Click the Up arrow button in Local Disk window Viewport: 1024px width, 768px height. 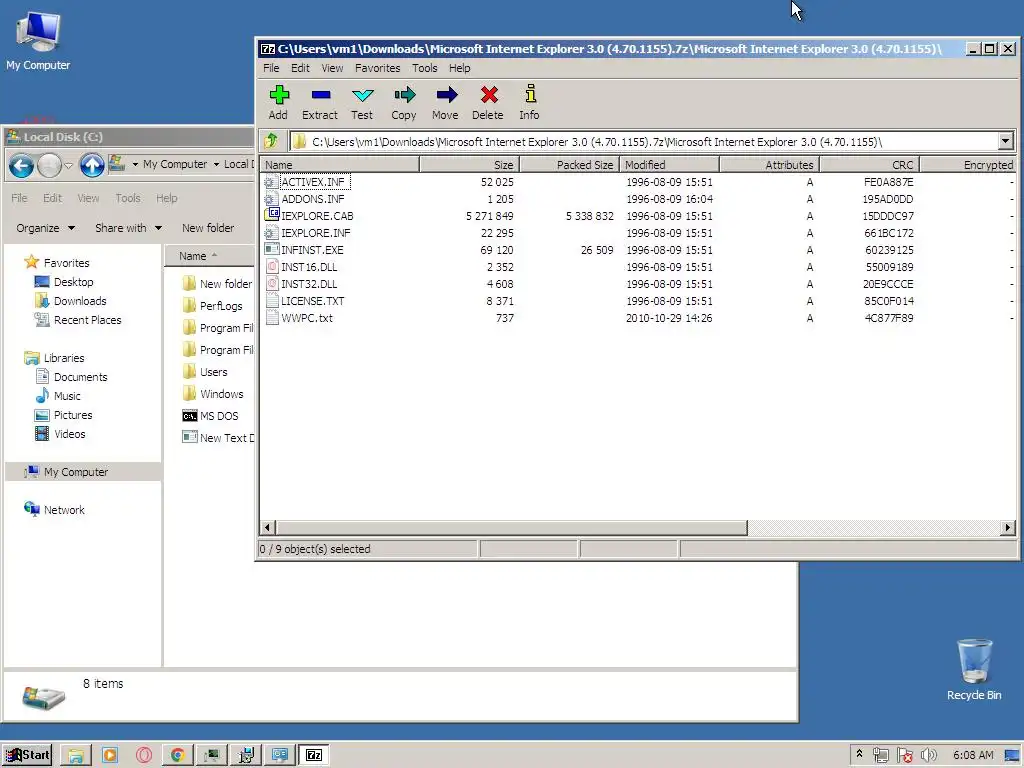(x=92, y=166)
